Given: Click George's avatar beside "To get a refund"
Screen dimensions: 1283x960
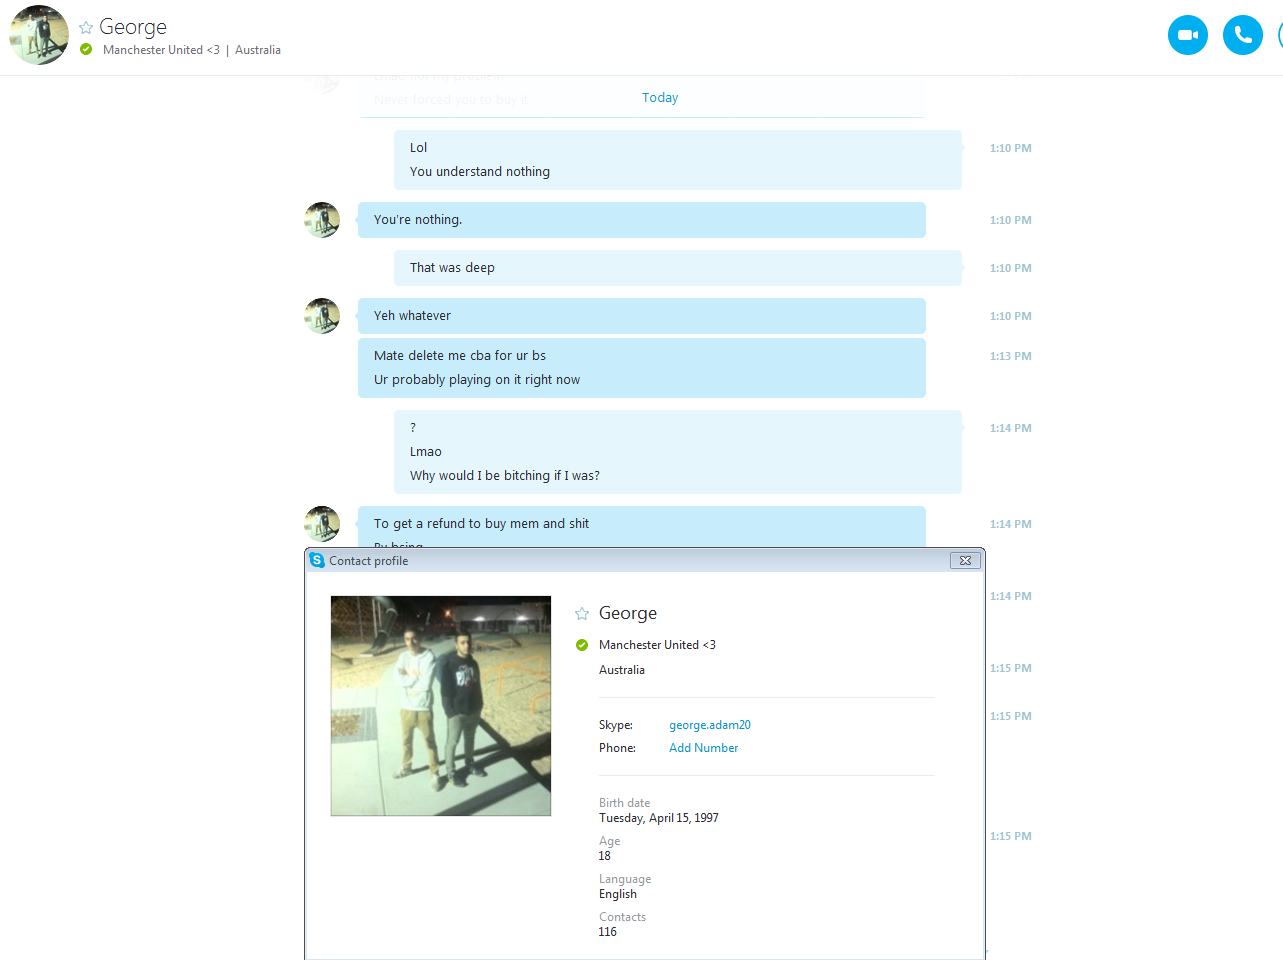Looking at the screenshot, I should click(x=322, y=524).
